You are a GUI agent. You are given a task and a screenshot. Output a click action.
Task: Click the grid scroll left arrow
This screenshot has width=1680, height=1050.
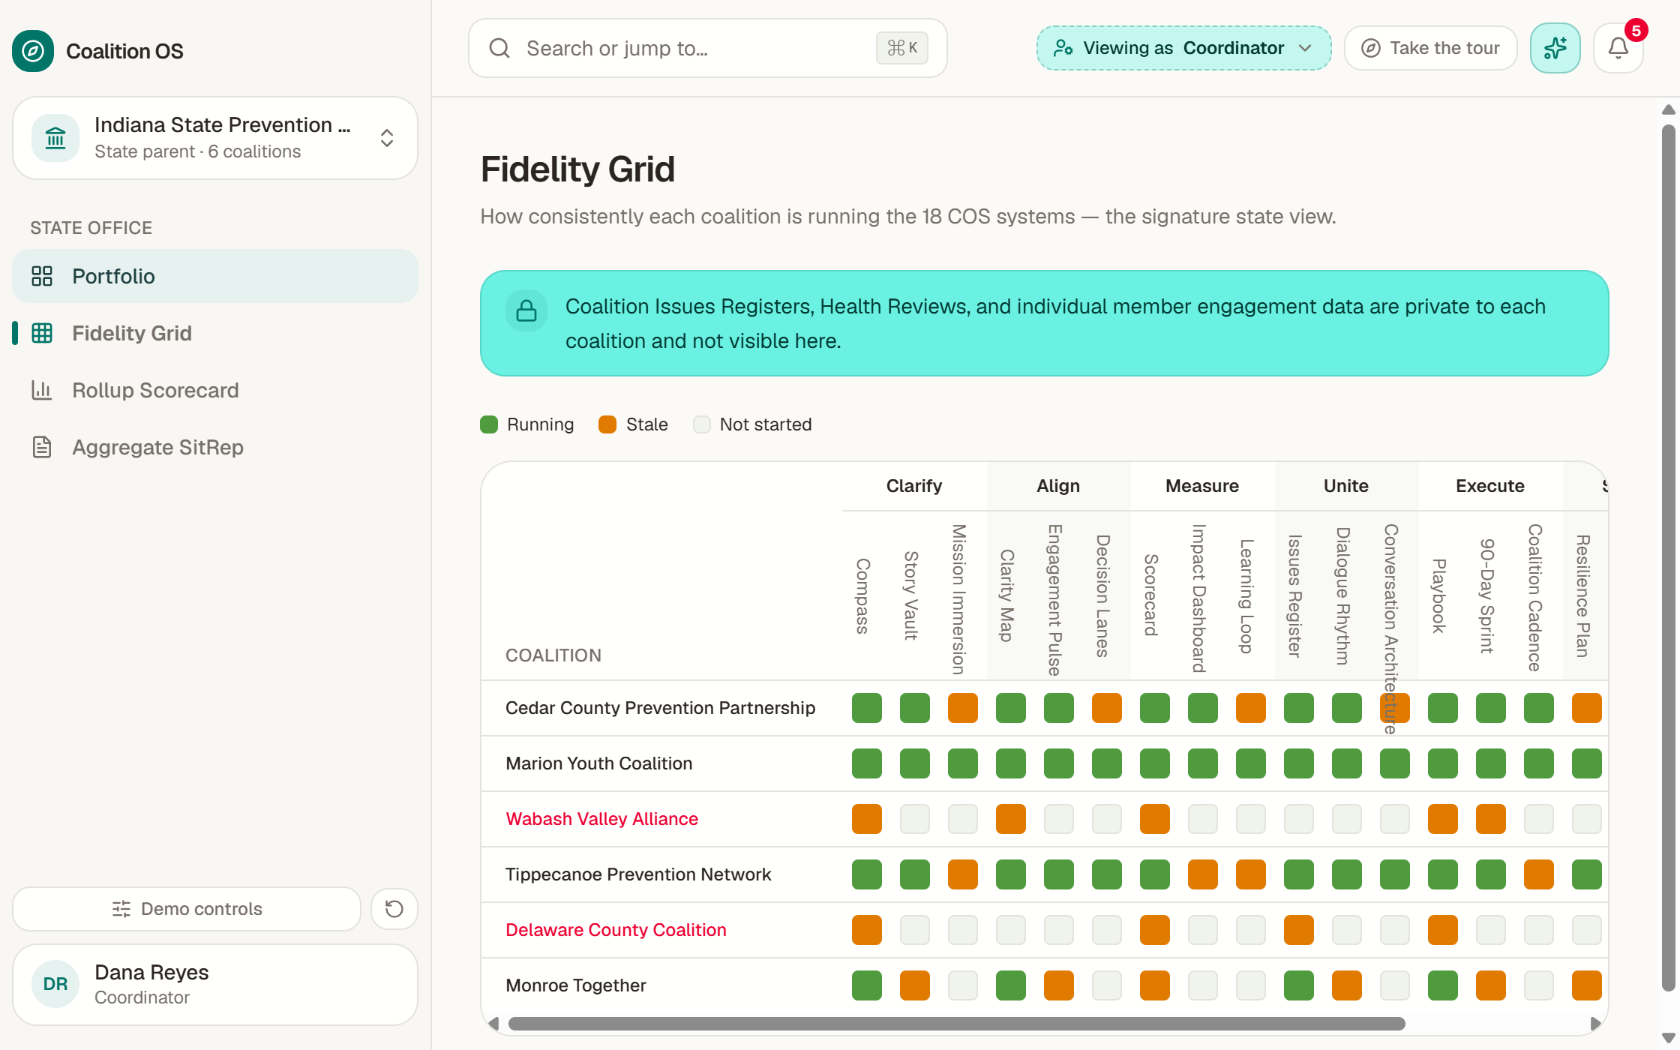[493, 1024]
